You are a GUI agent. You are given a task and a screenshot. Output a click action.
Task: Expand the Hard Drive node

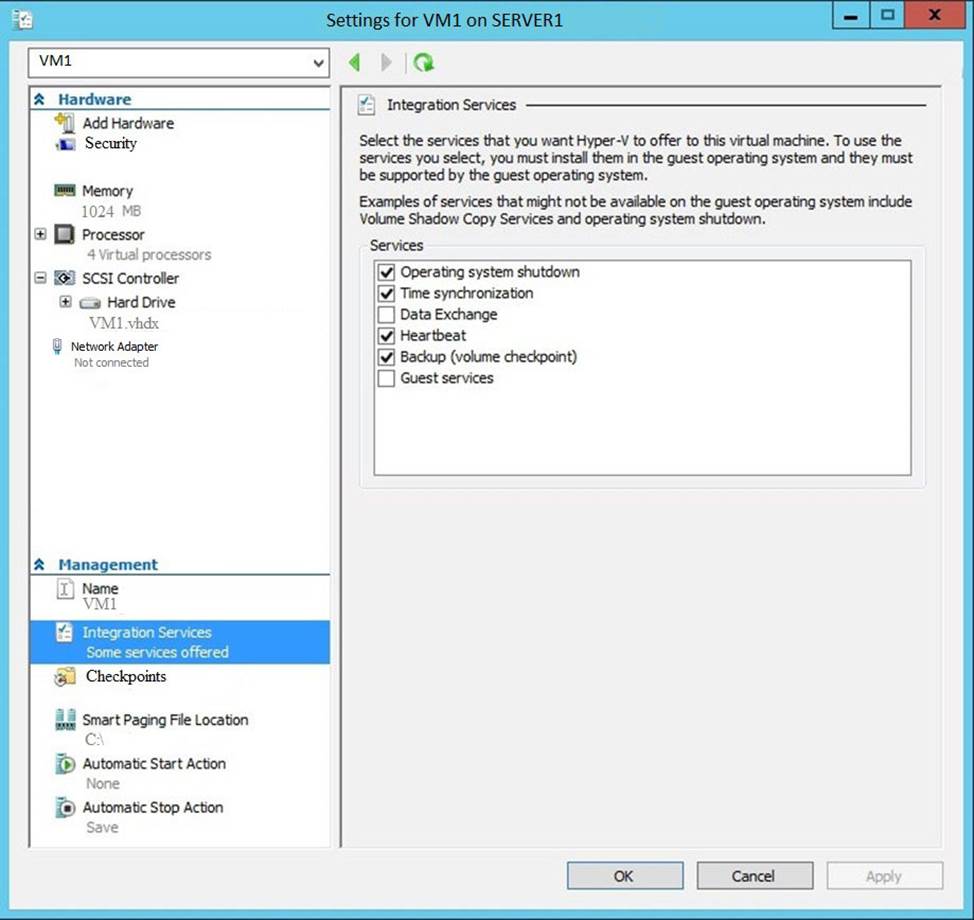(x=66, y=302)
